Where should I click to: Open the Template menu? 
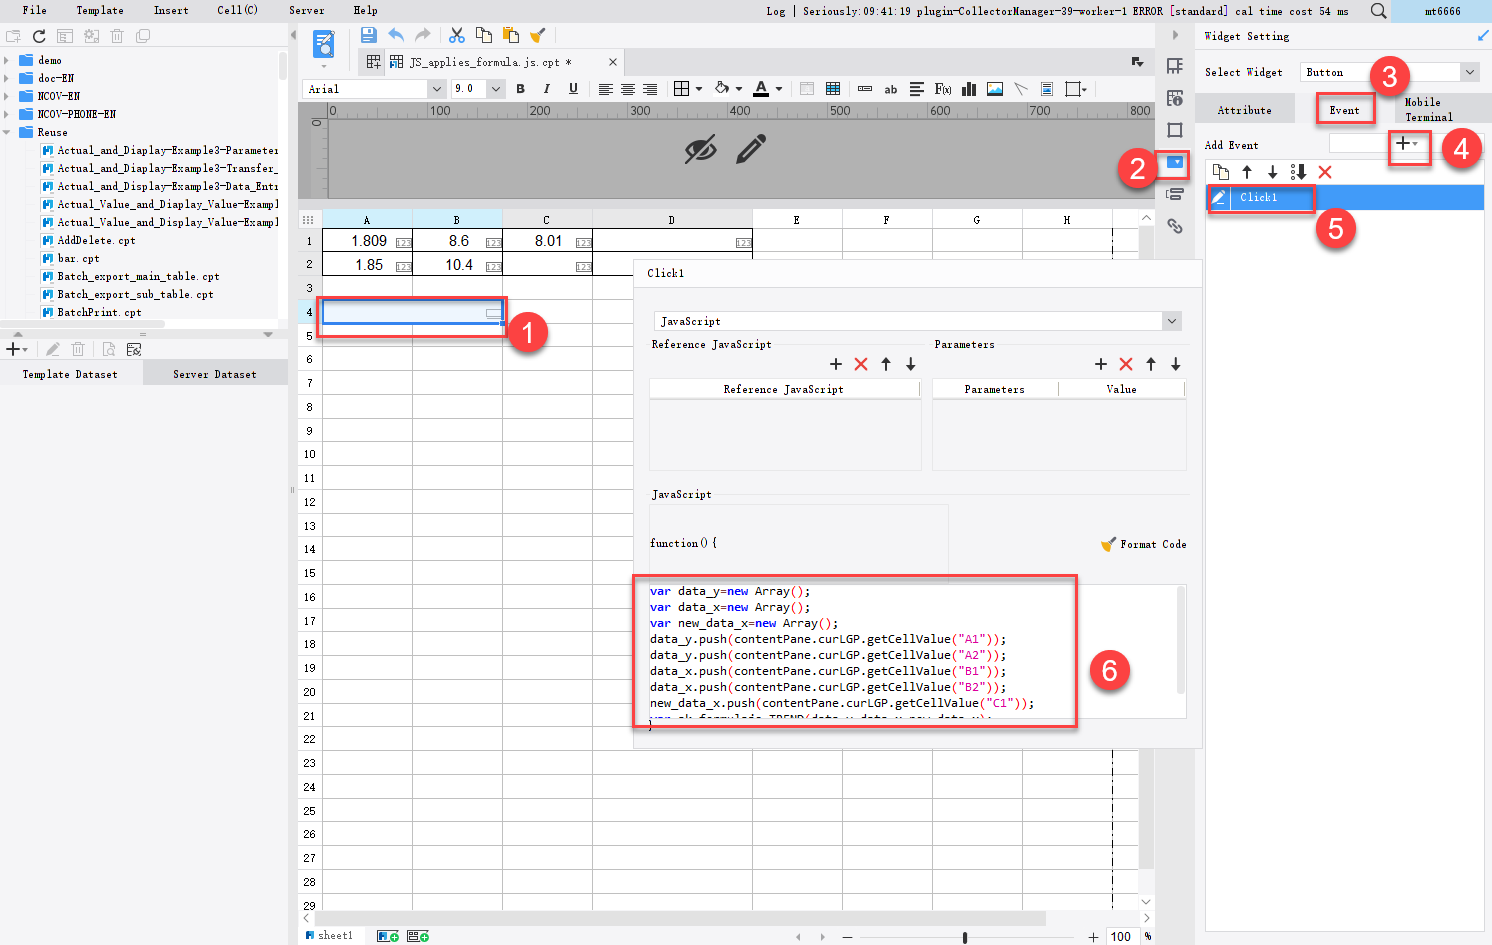tap(99, 11)
